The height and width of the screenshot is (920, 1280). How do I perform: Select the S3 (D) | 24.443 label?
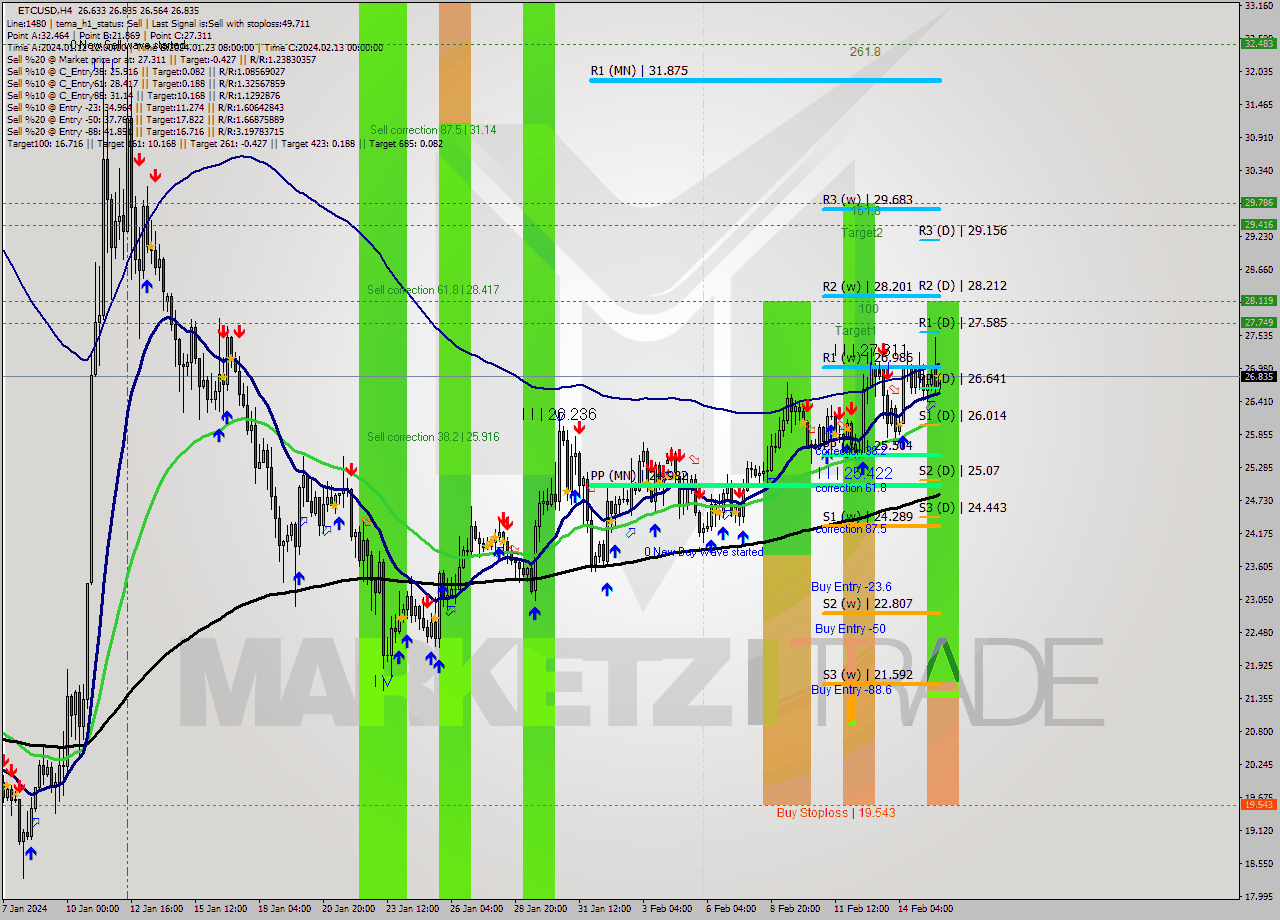coord(962,508)
